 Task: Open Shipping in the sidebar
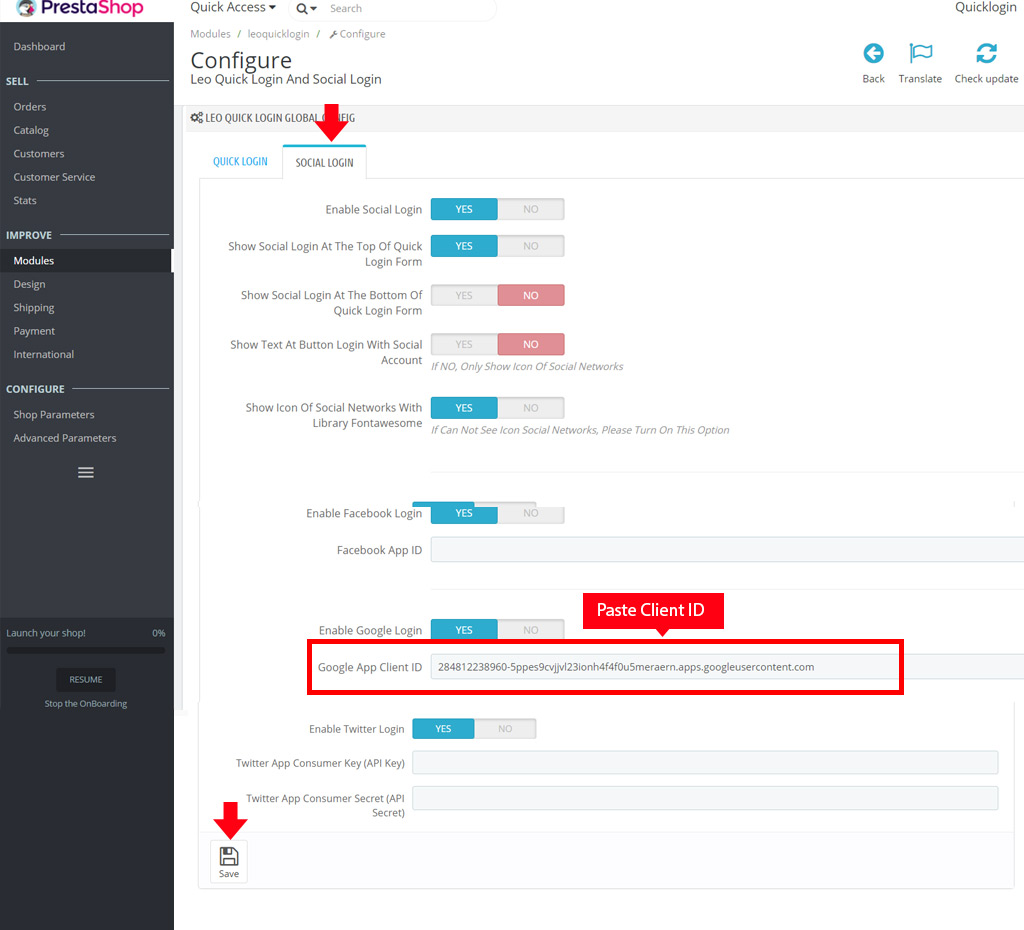click(33, 308)
